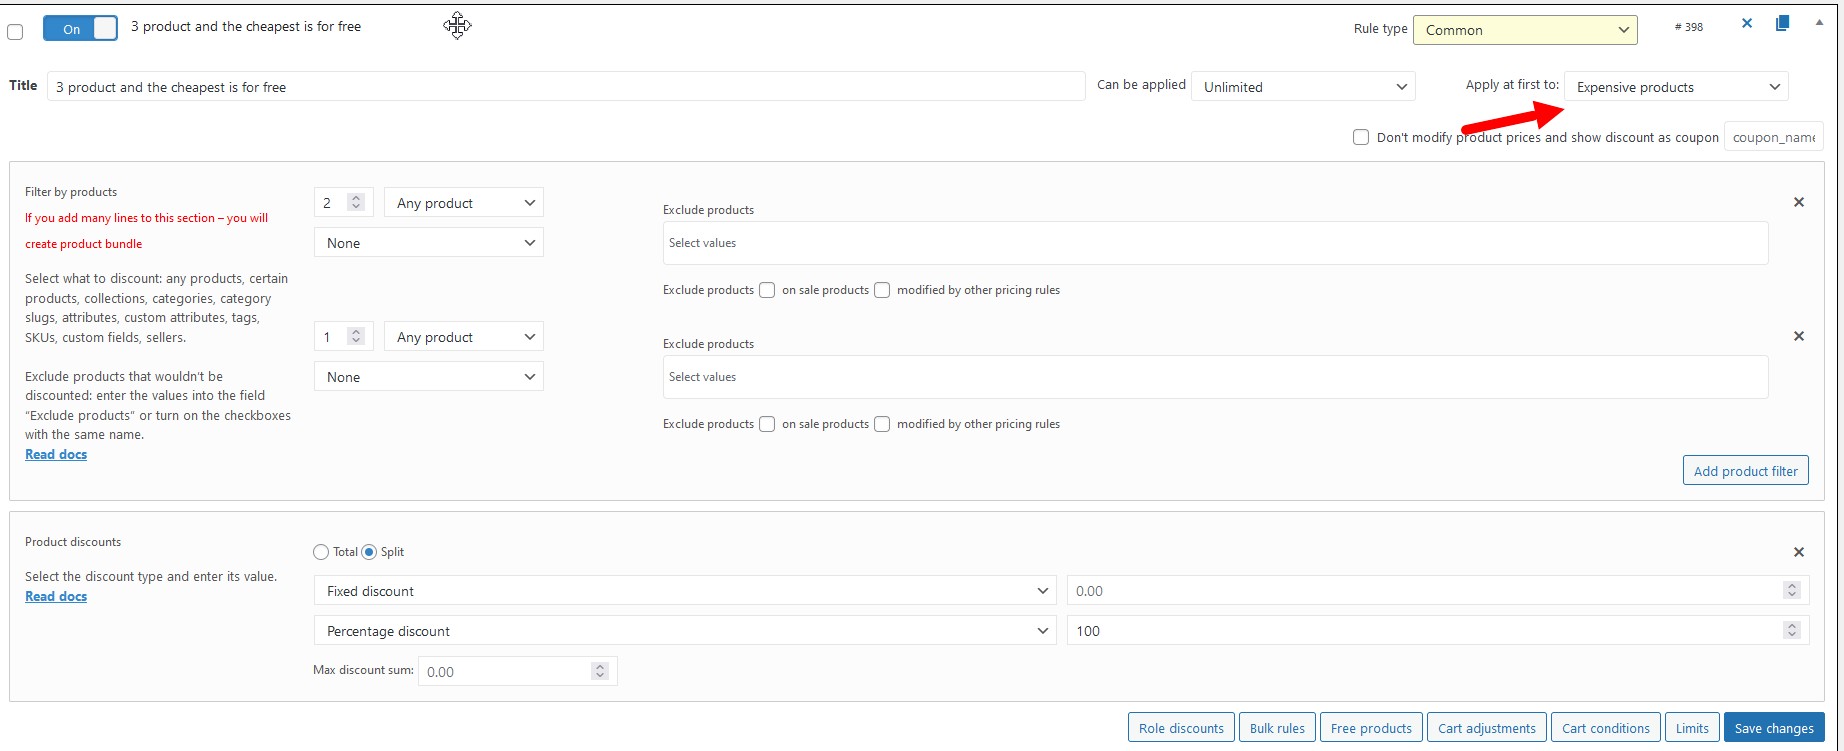The height and width of the screenshot is (751, 1844).
Task: Delete rule using the blue X icon
Action: 1747,23
